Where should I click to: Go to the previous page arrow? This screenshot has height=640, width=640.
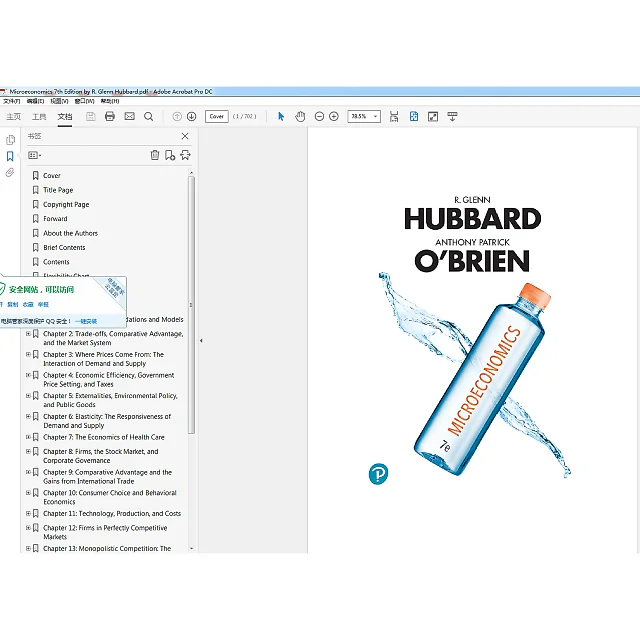tap(177, 117)
